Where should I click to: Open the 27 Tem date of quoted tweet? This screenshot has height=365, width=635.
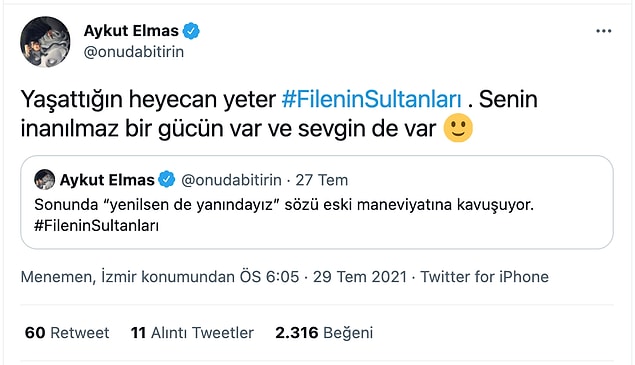click(x=322, y=180)
